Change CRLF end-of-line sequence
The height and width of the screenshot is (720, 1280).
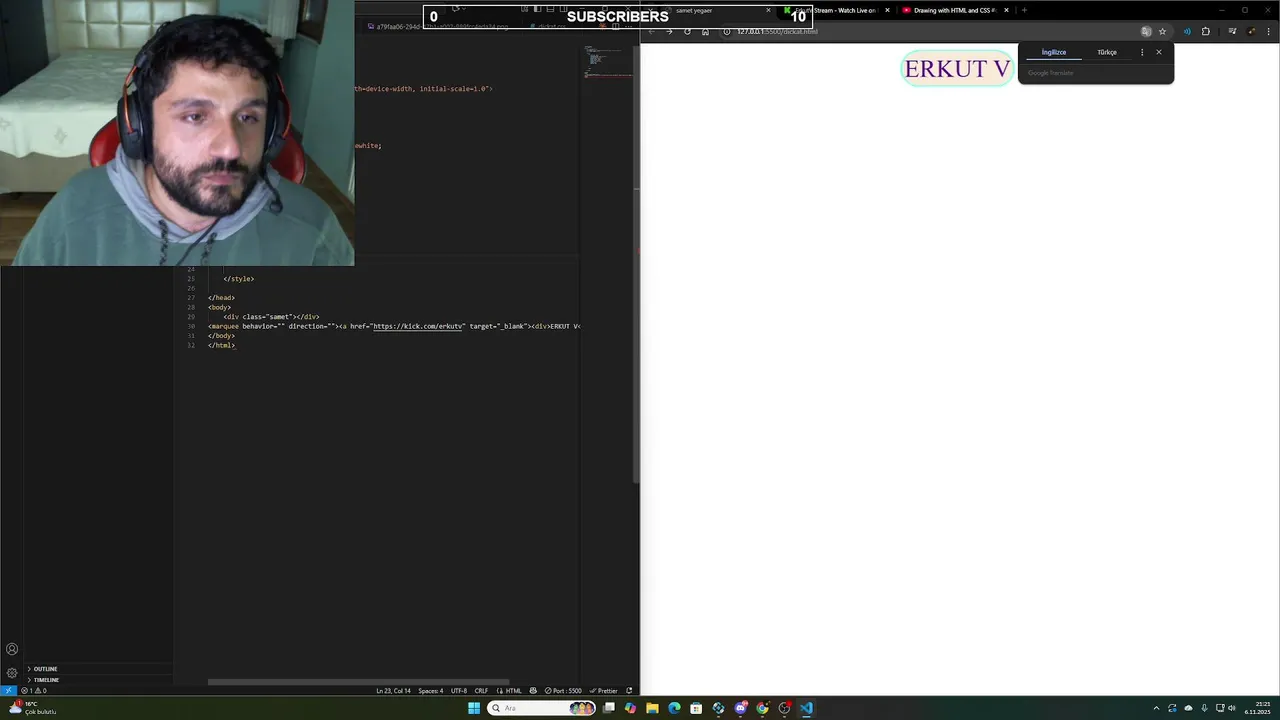[481, 690]
